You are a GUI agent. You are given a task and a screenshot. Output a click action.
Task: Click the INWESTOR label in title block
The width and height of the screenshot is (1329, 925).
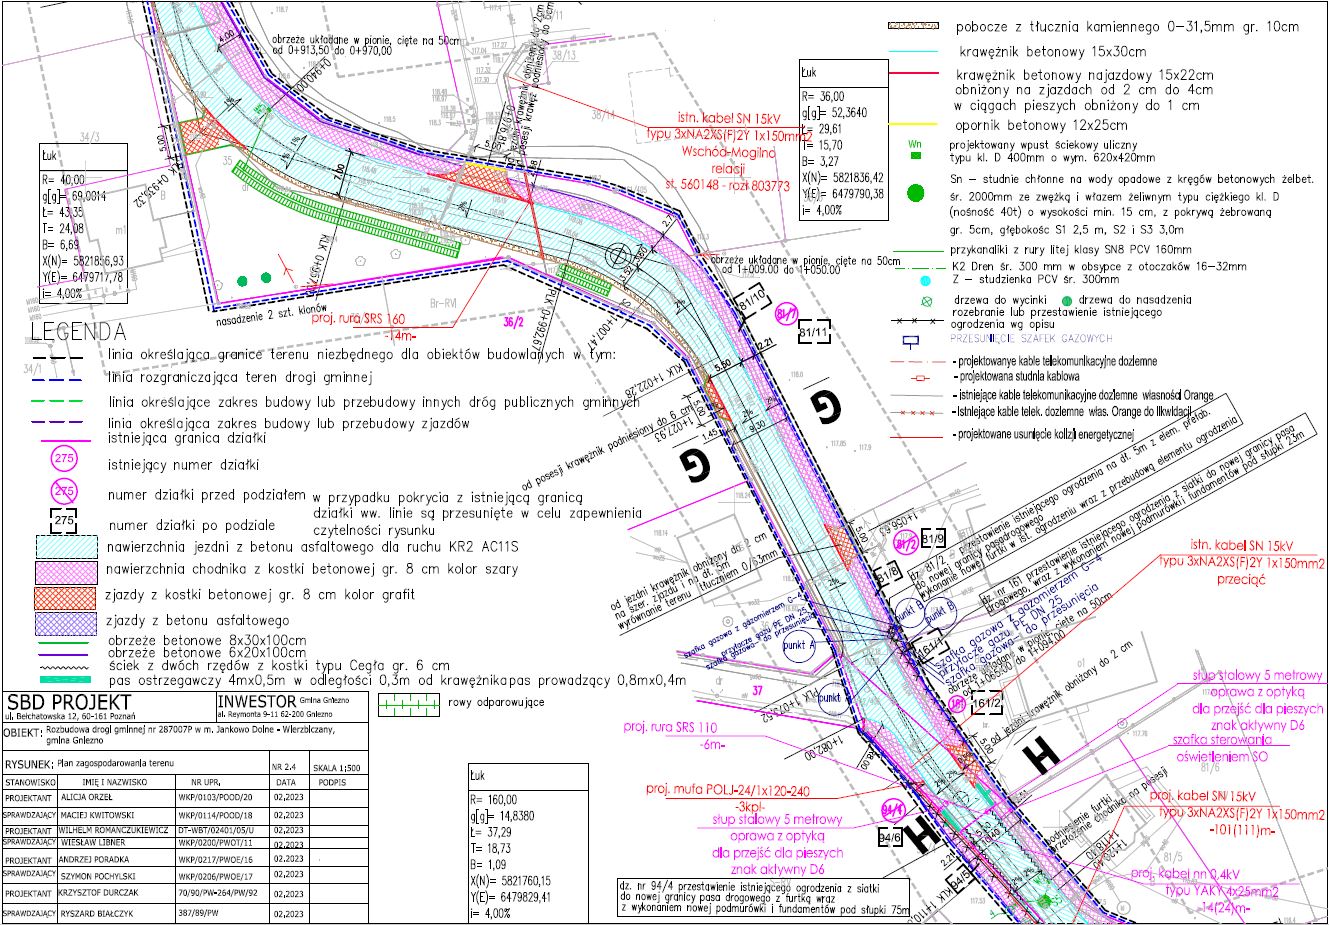pyautogui.click(x=256, y=701)
